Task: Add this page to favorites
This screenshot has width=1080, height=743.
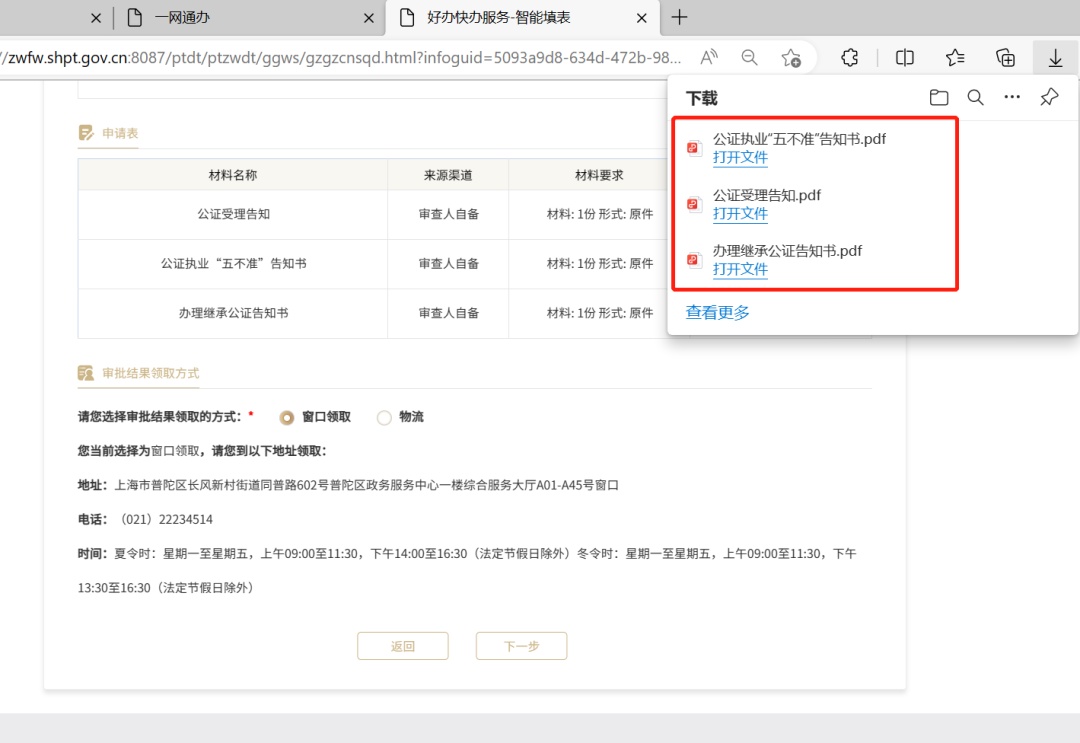Action: click(x=791, y=58)
